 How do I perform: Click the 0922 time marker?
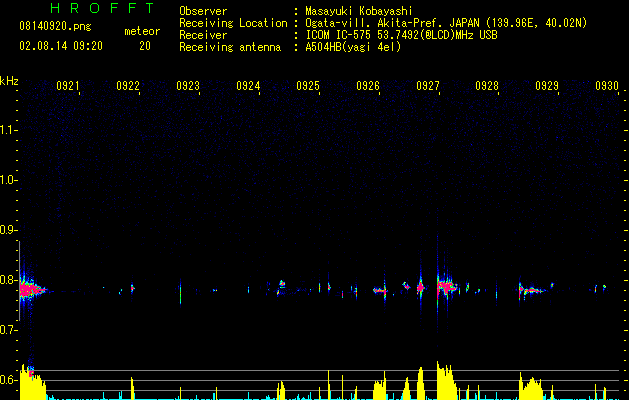click(x=128, y=86)
